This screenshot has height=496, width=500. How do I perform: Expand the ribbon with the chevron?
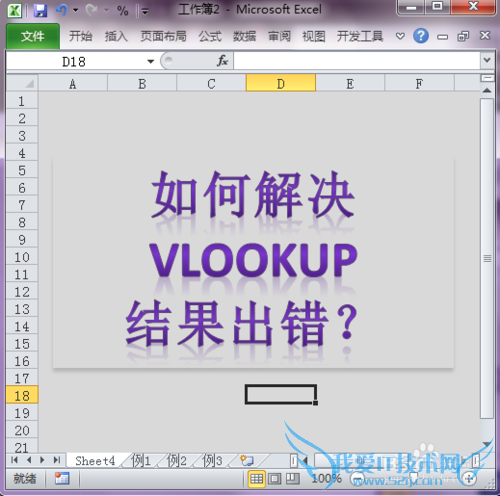(400, 36)
